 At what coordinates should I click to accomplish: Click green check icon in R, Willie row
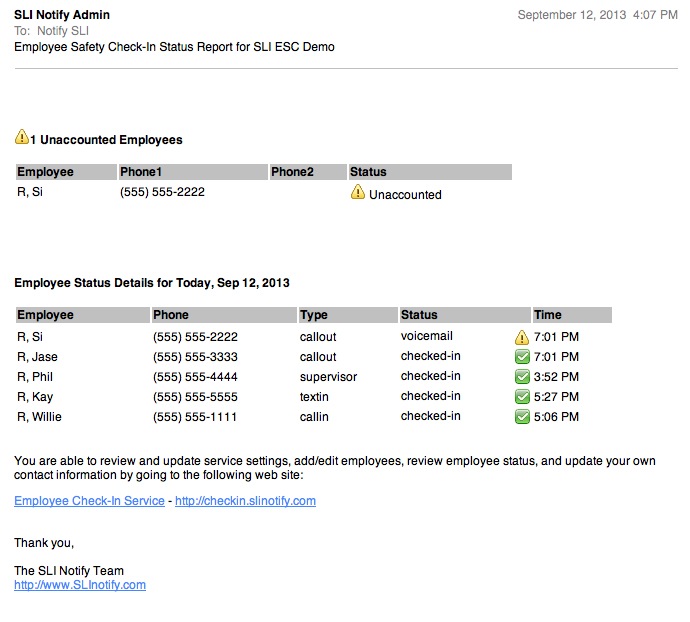pyautogui.click(x=522, y=416)
